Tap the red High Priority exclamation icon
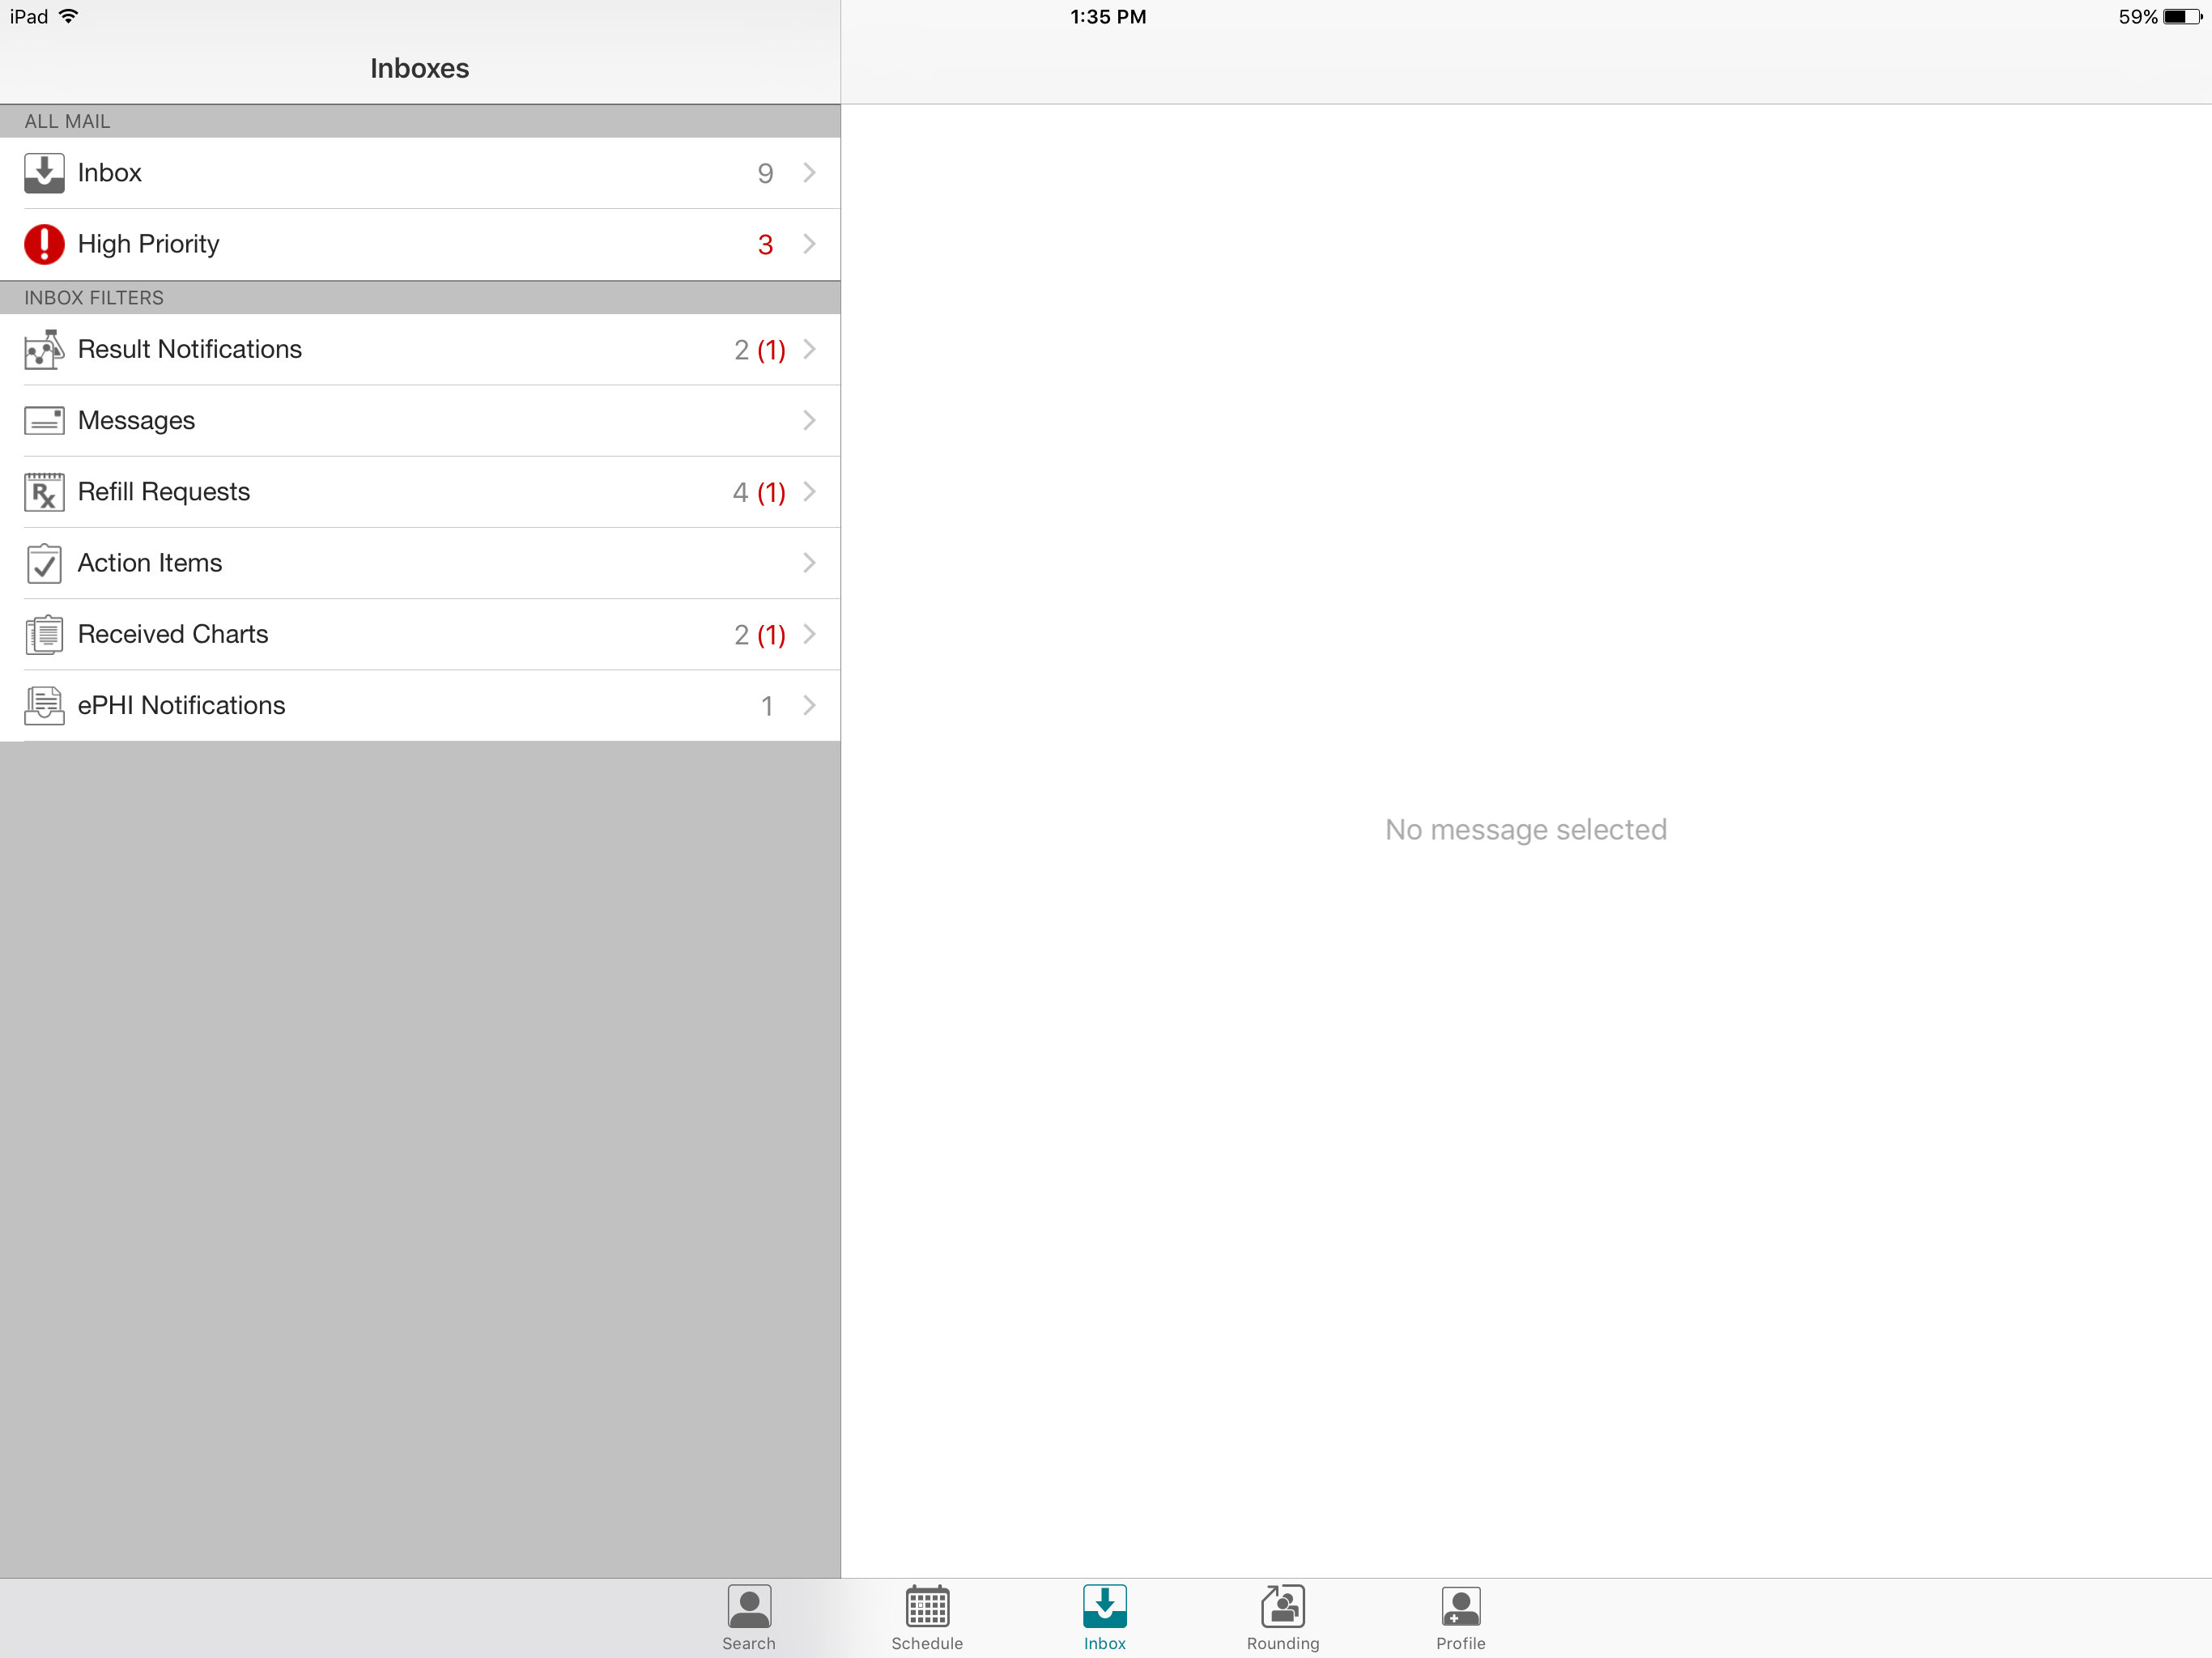This screenshot has width=2212, height=1658. click(44, 244)
